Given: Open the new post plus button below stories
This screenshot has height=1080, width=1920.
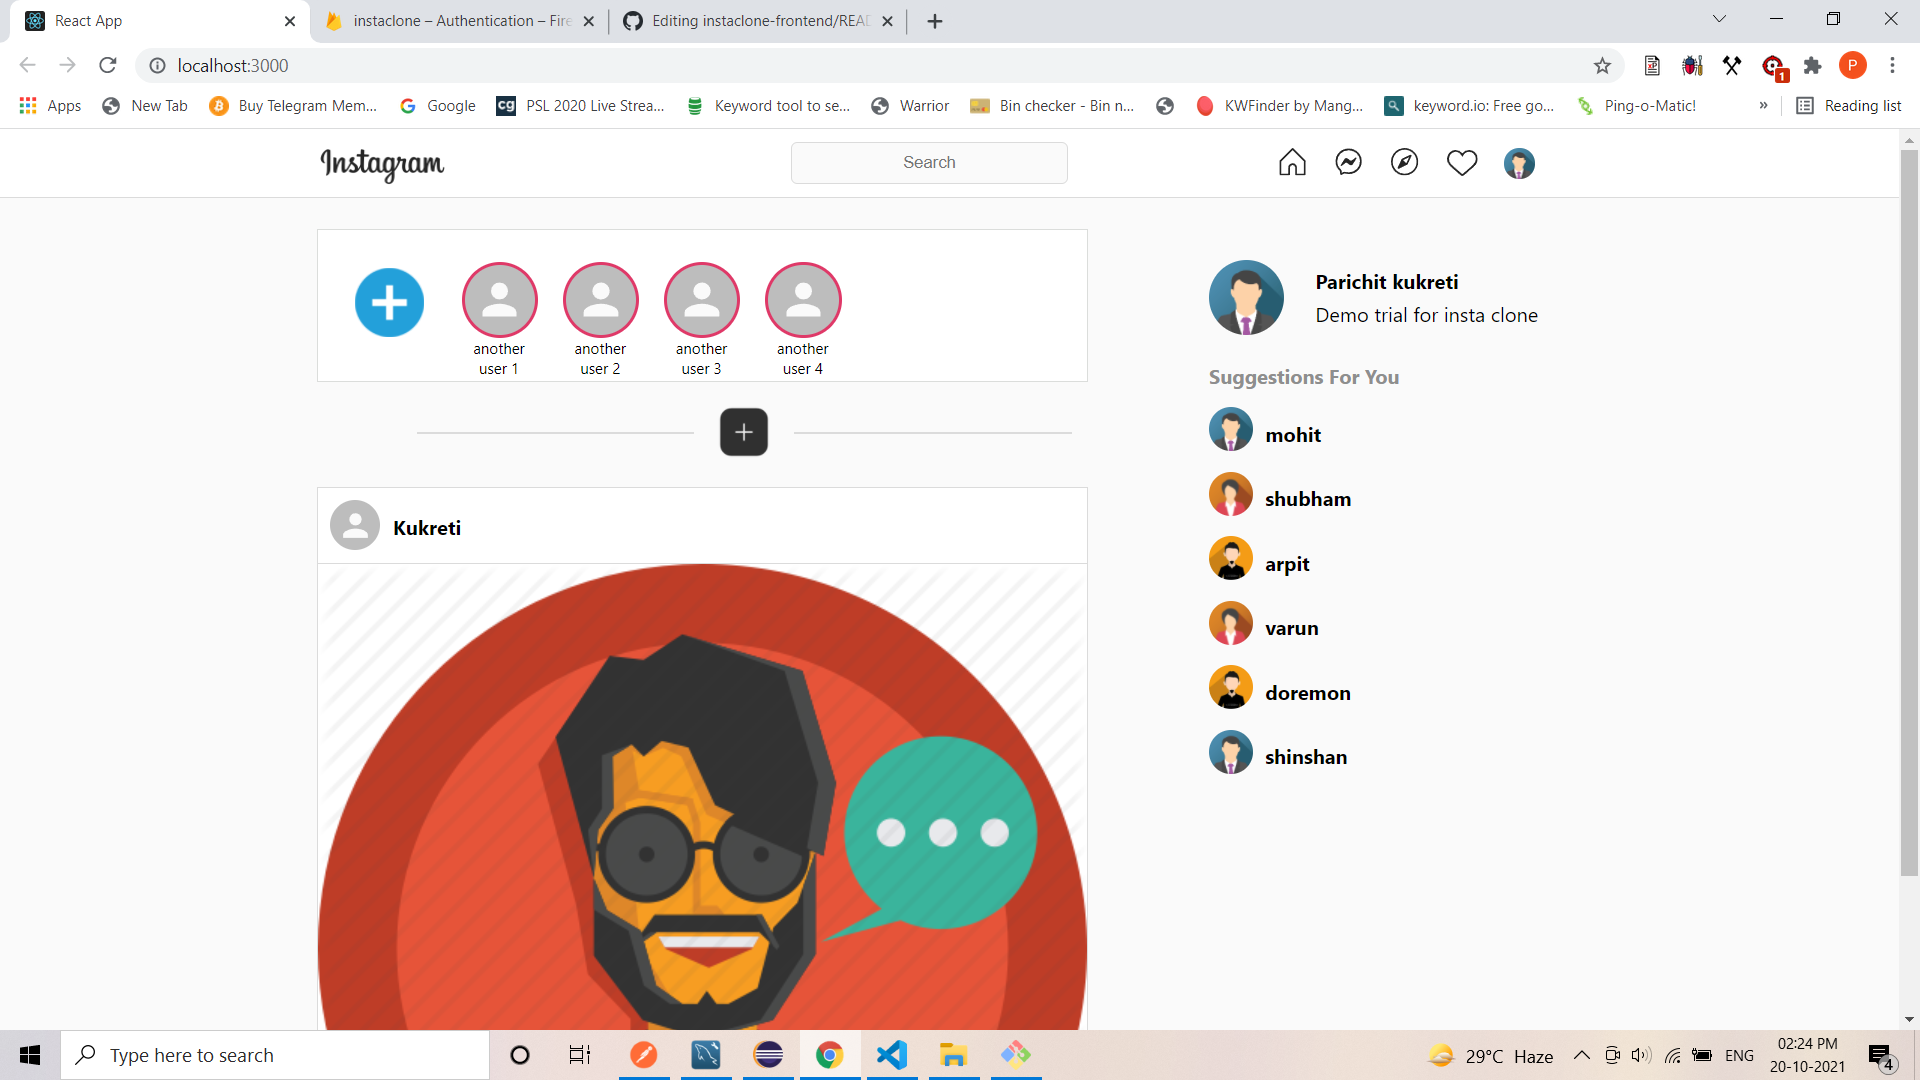Looking at the screenshot, I should 743,431.
